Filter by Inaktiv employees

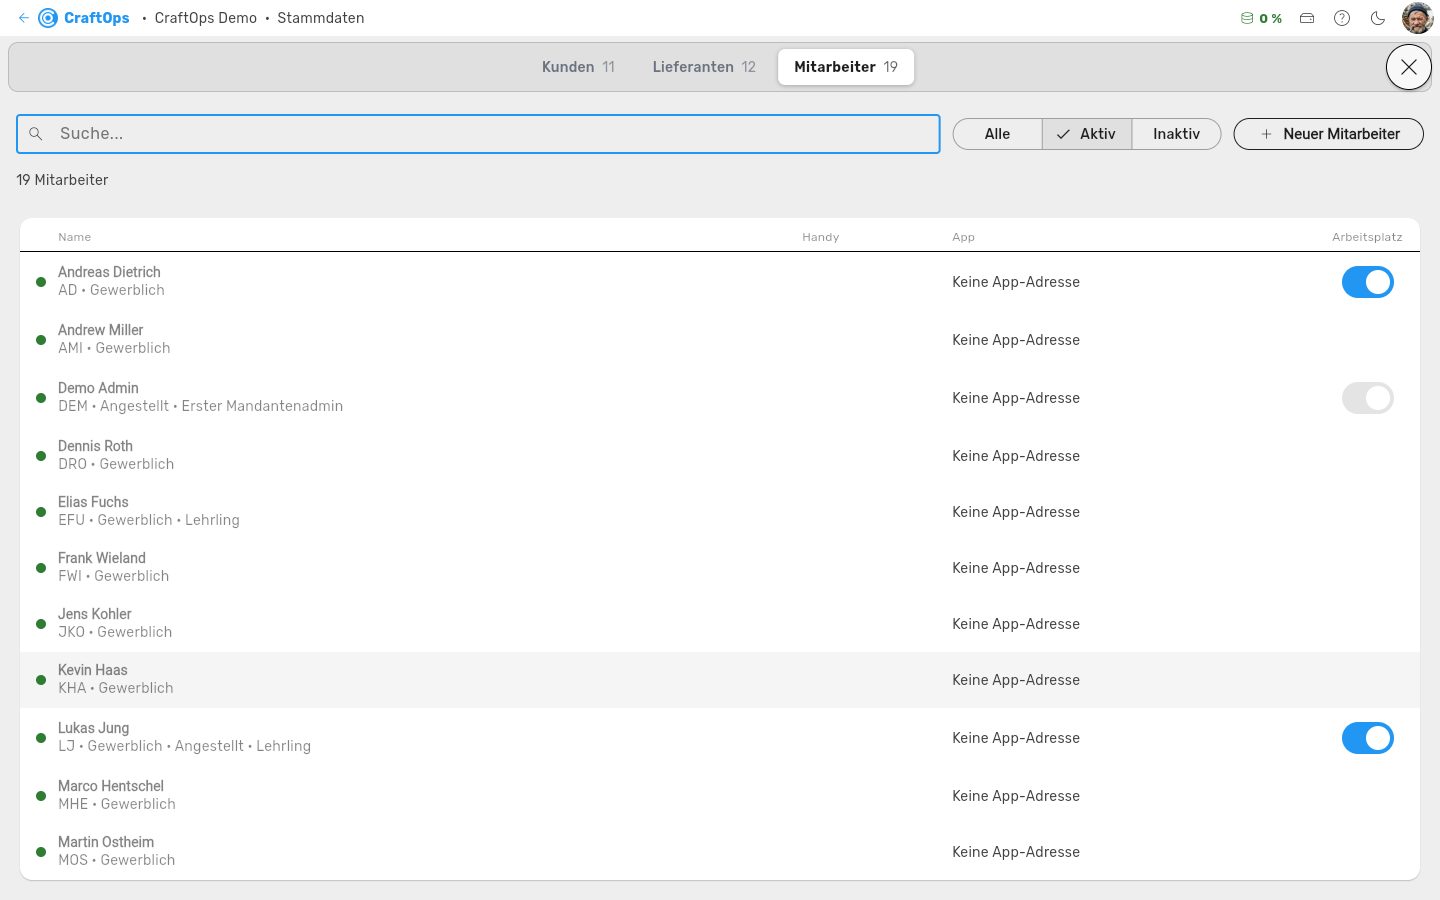pos(1176,134)
